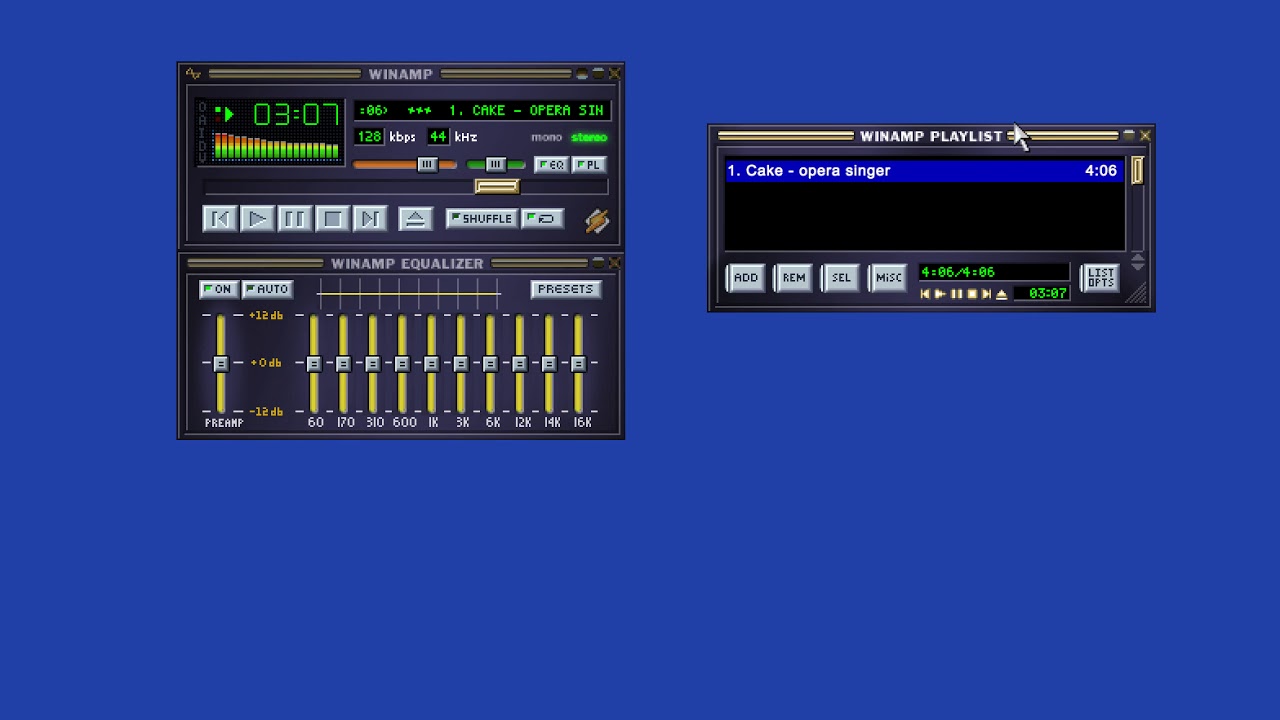
Task: Toggle the Shuffle button
Action: pos(481,219)
